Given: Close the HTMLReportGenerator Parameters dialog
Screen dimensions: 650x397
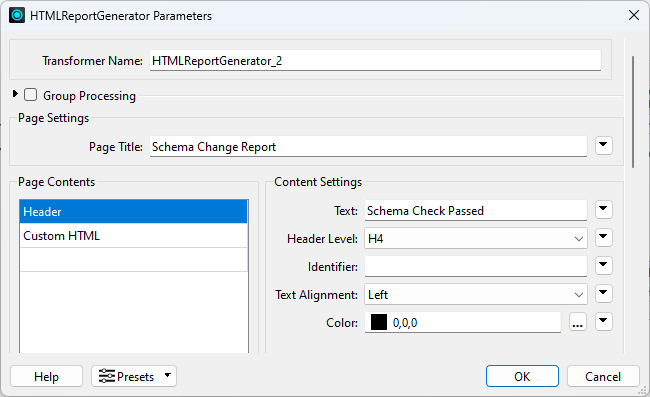Looking at the screenshot, I should (x=633, y=15).
